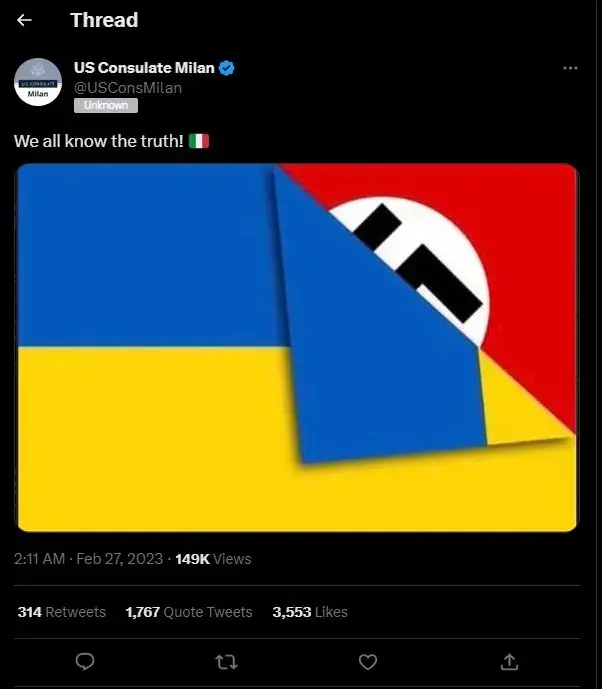Click the tweet text "We all know the truth!"
602x689 pixels.
[x=98, y=141]
